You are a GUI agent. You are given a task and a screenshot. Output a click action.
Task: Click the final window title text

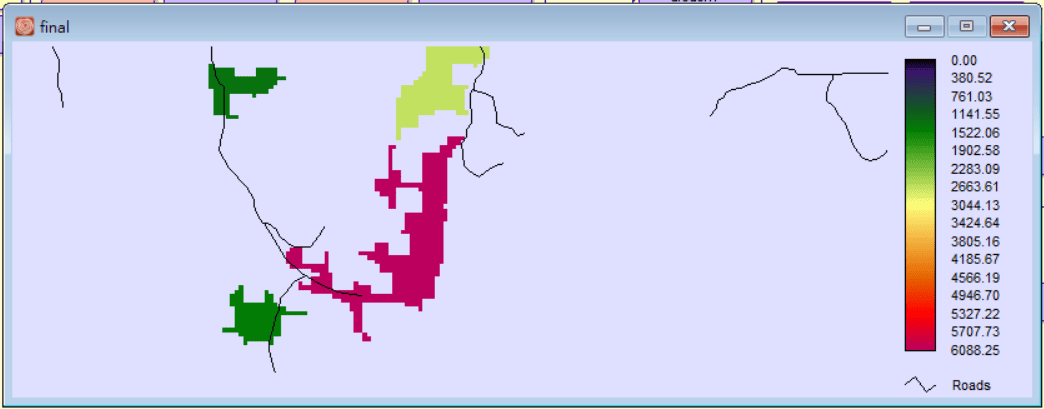[55, 27]
